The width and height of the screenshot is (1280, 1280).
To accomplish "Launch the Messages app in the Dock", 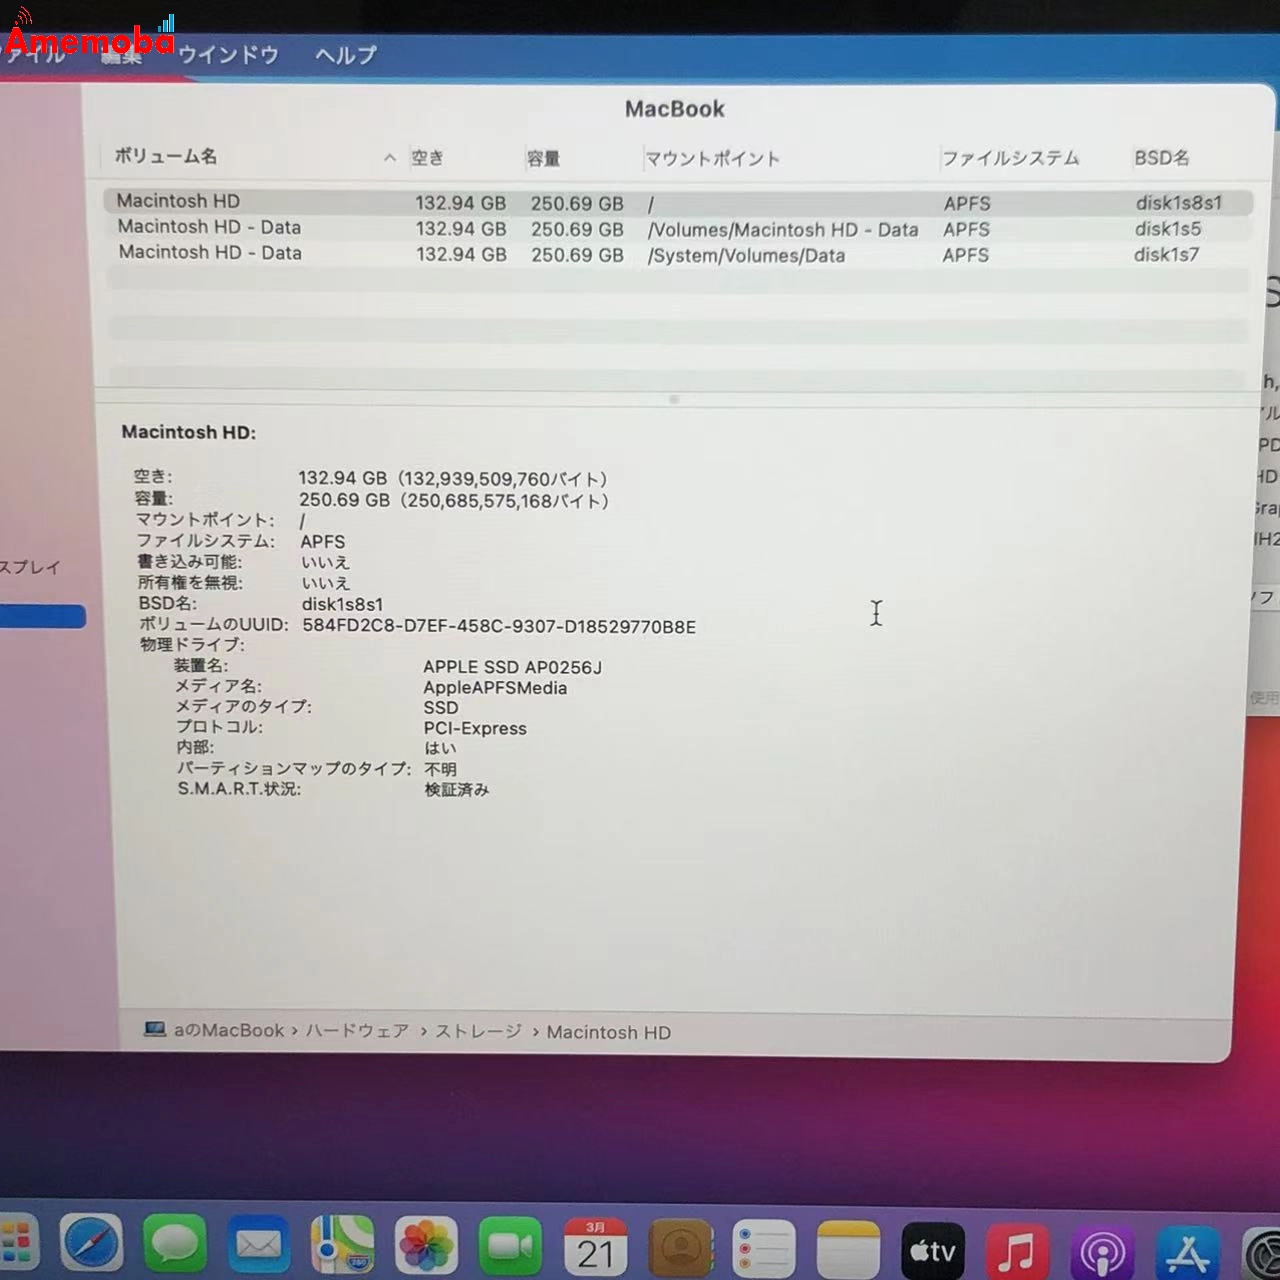I will point(173,1245).
